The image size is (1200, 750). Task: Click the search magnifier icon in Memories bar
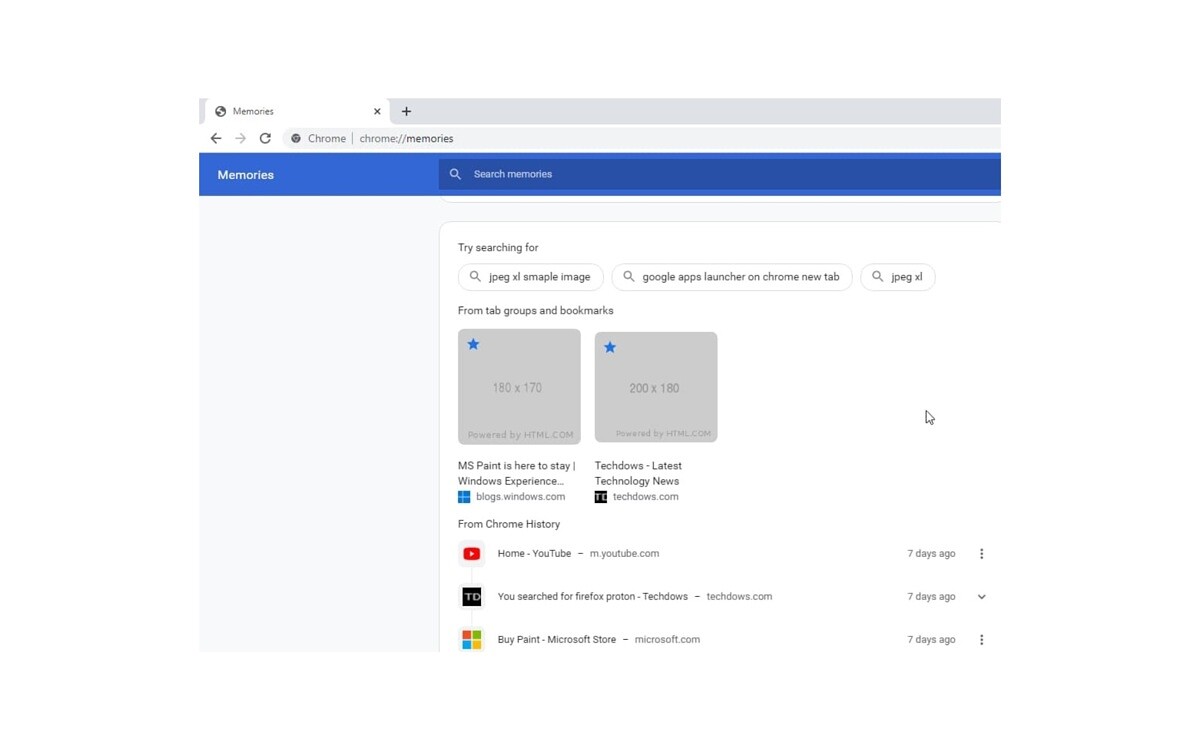pyautogui.click(x=455, y=174)
